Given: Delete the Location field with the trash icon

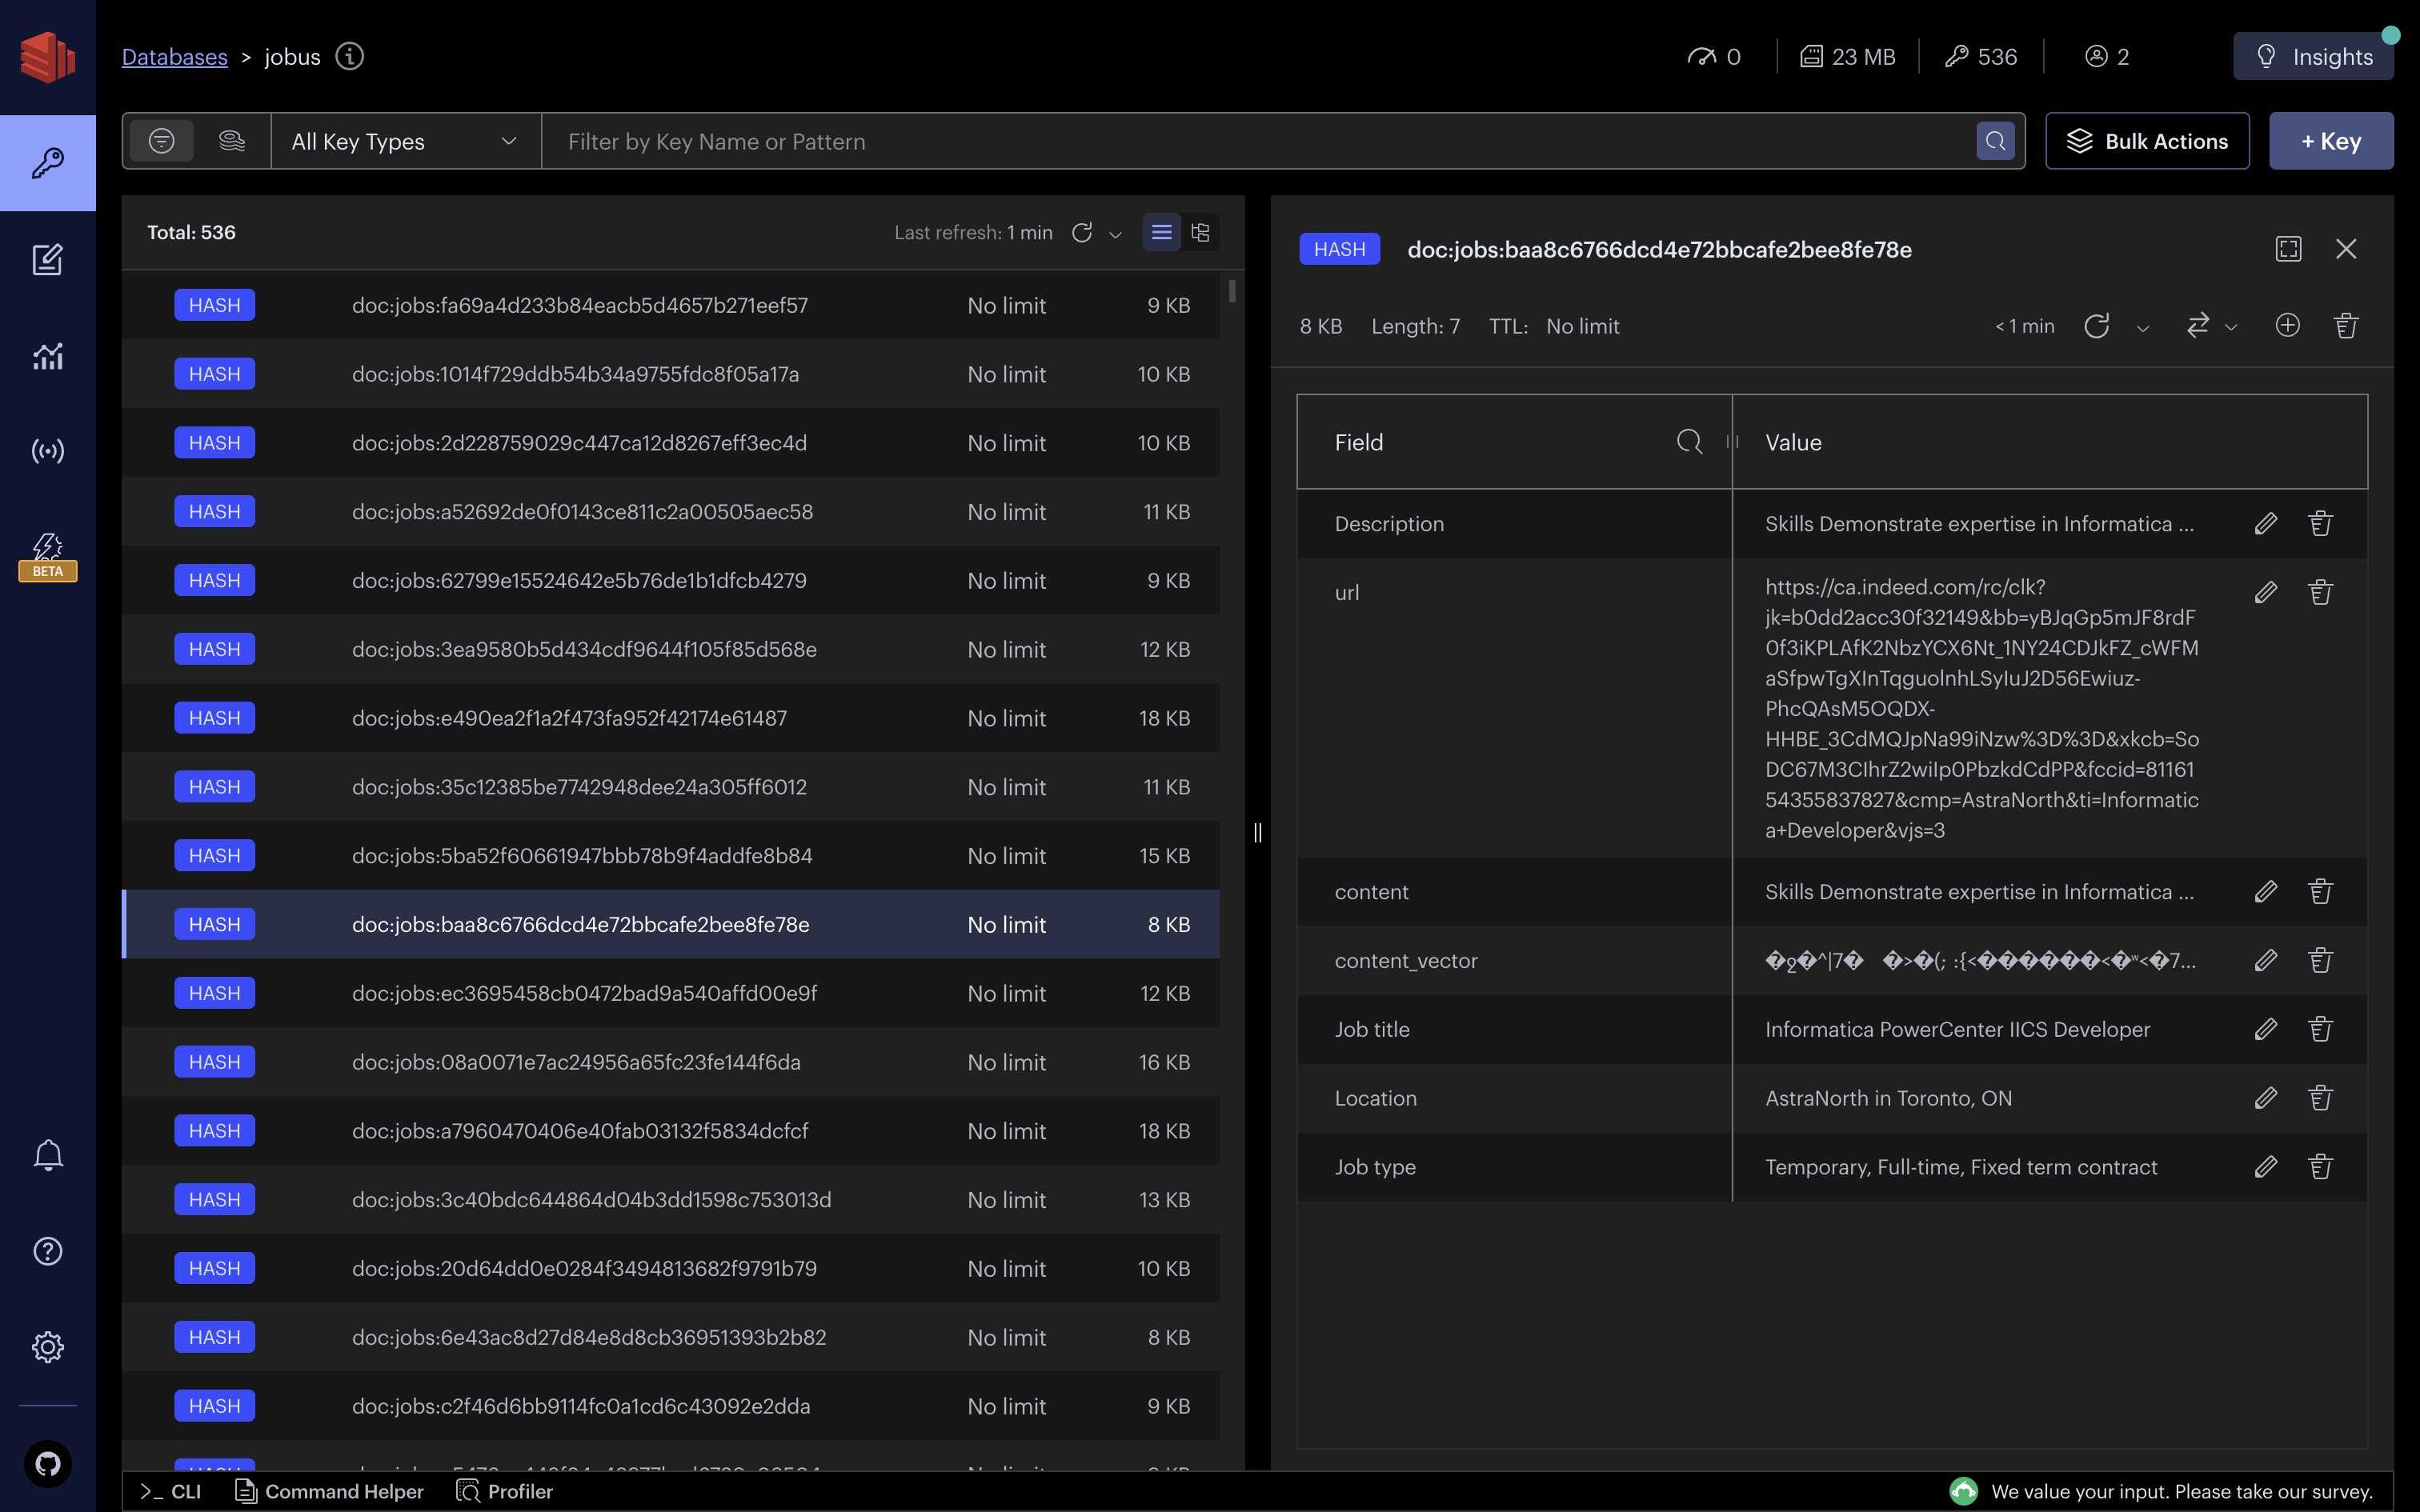Looking at the screenshot, I should [x=2320, y=1098].
